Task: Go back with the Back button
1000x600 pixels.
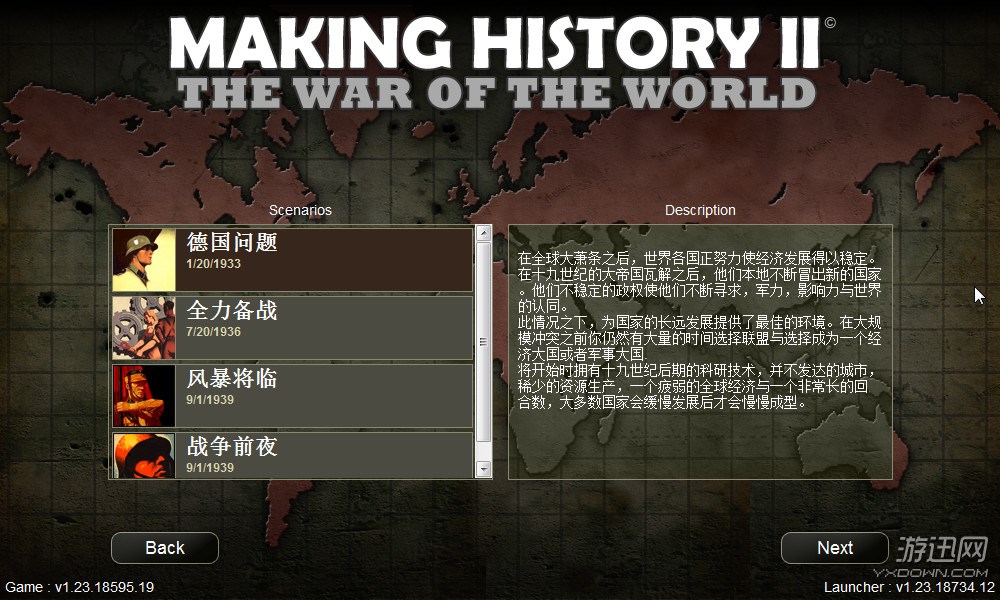Action: click(x=165, y=548)
